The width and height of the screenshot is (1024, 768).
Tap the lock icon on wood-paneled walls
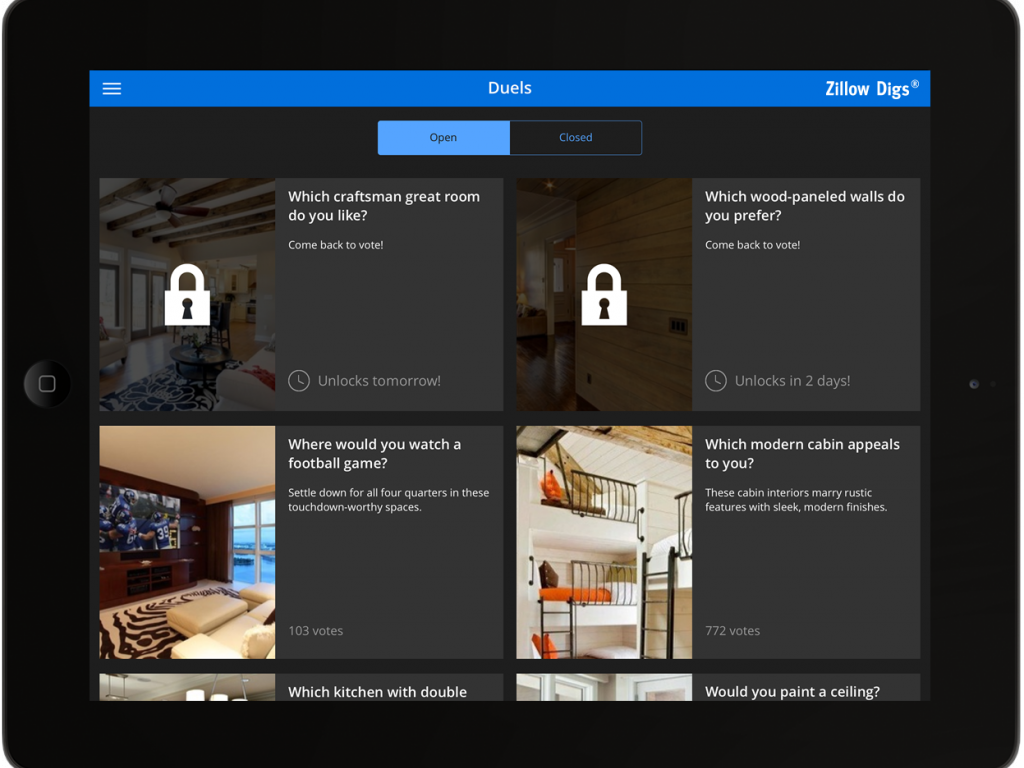click(x=604, y=295)
